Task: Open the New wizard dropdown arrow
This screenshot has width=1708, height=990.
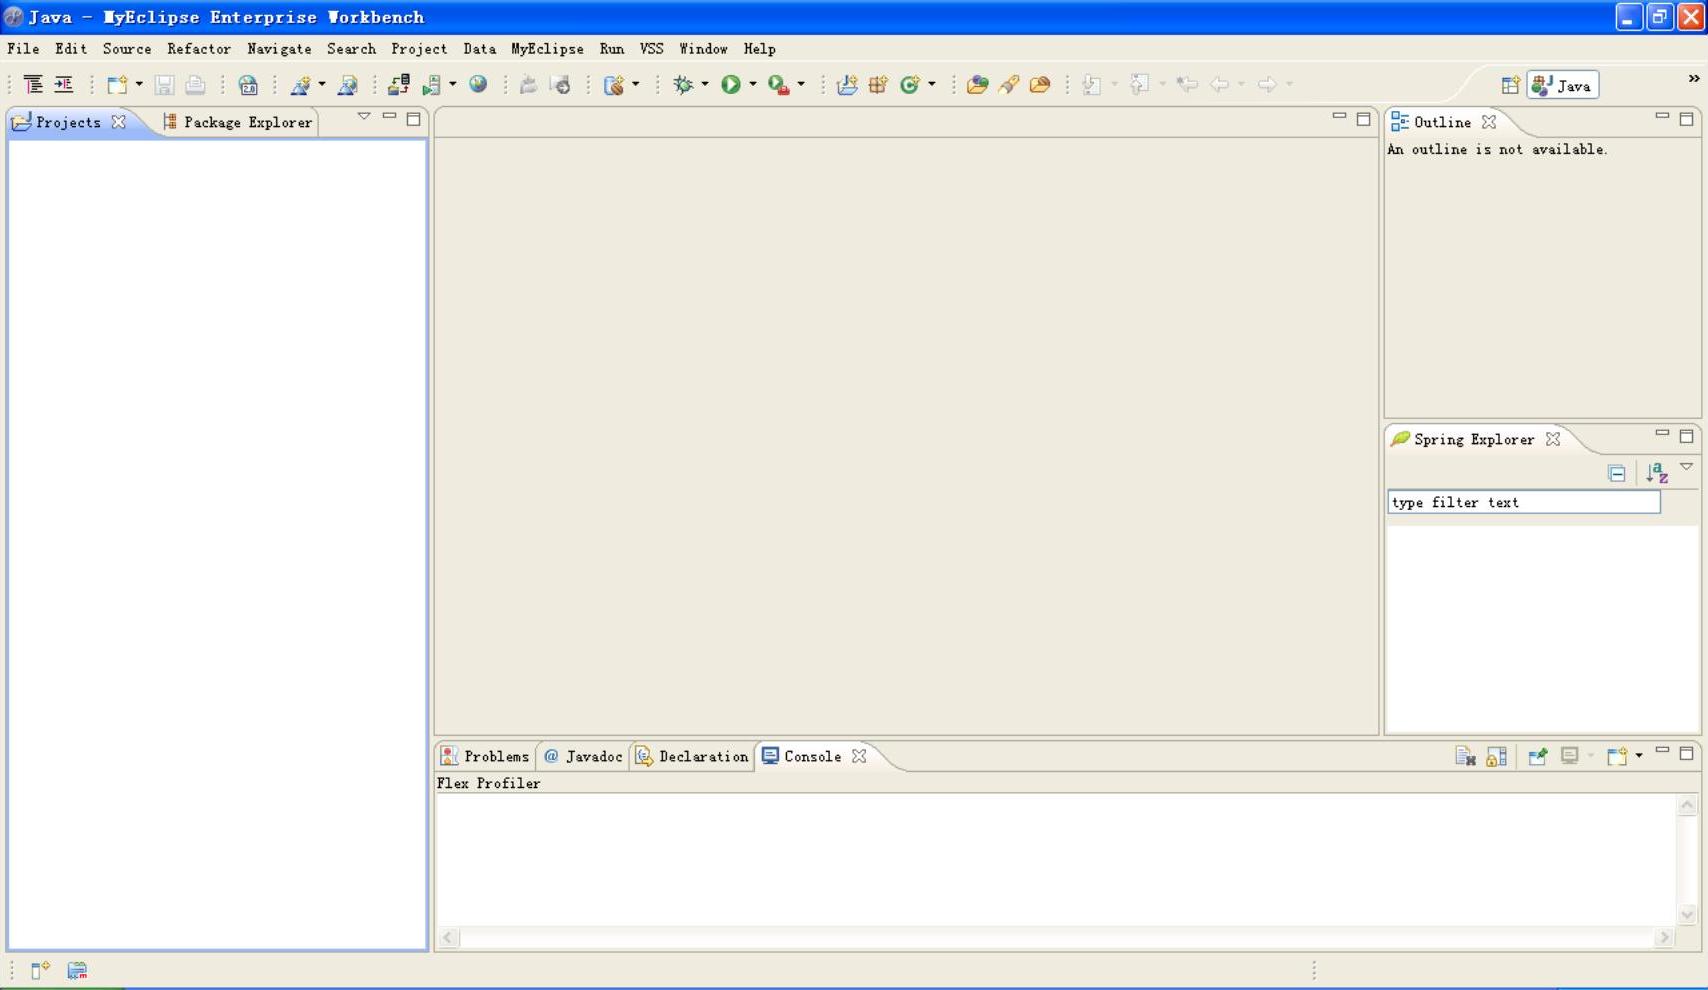Action: [x=139, y=85]
